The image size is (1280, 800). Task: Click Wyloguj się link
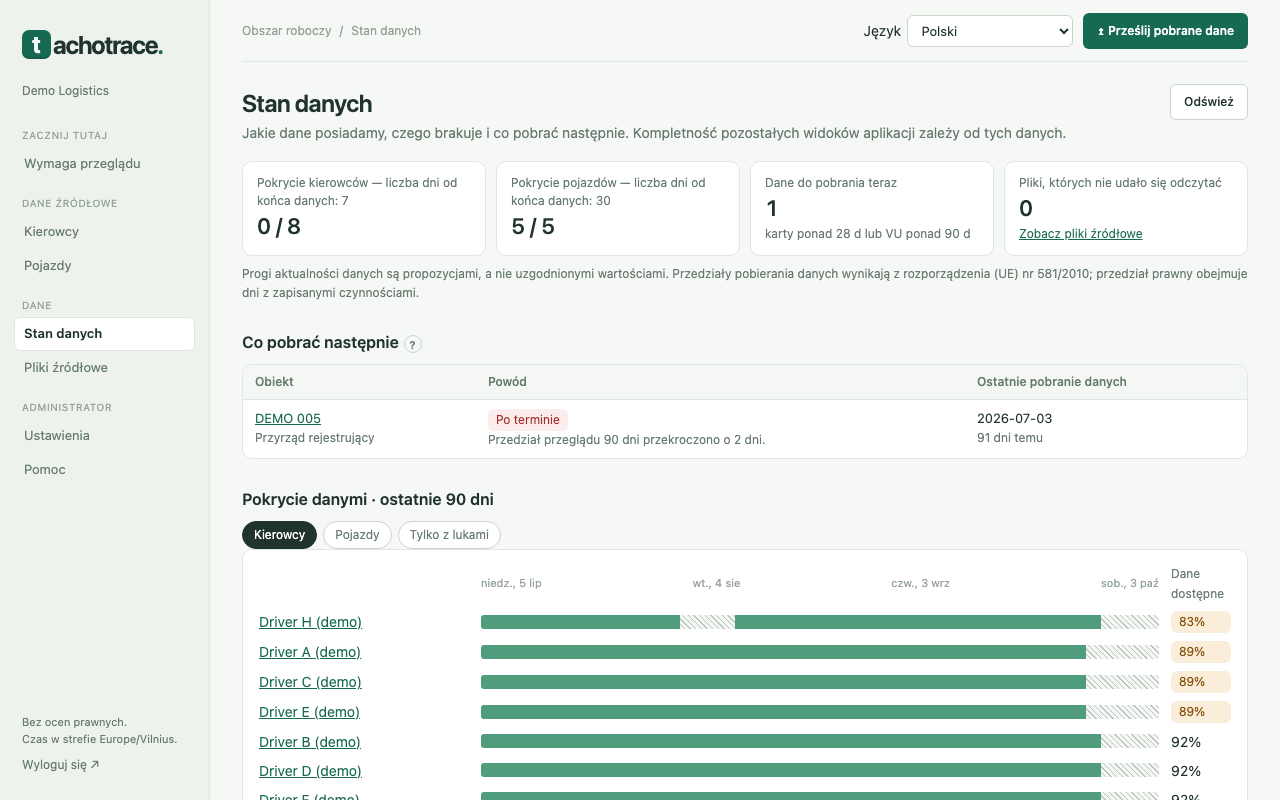(x=61, y=765)
